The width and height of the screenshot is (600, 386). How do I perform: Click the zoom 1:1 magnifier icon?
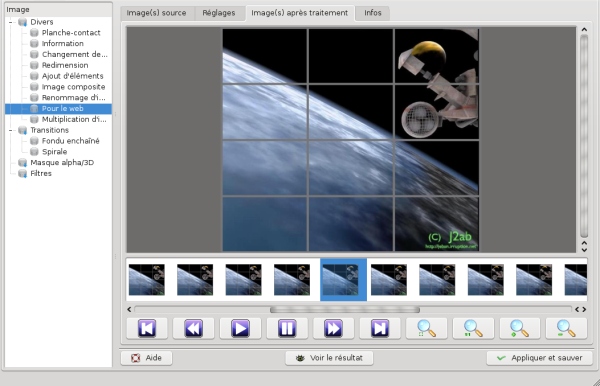[473, 328]
